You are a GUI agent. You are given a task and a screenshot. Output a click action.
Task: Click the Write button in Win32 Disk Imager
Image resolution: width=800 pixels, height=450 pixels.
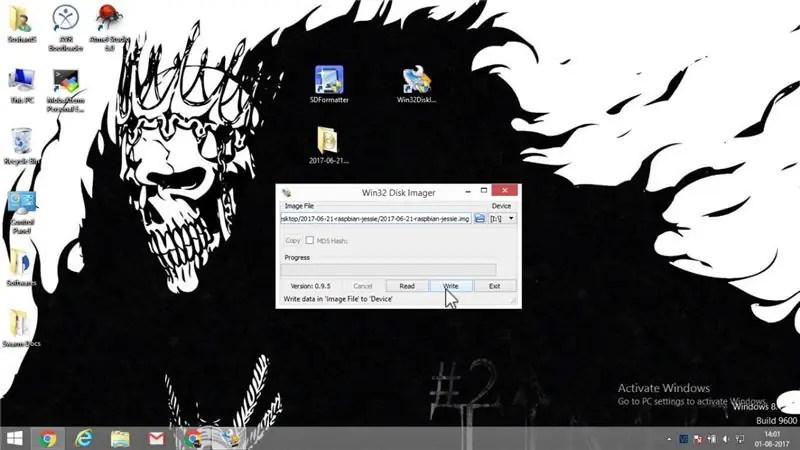pos(451,286)
